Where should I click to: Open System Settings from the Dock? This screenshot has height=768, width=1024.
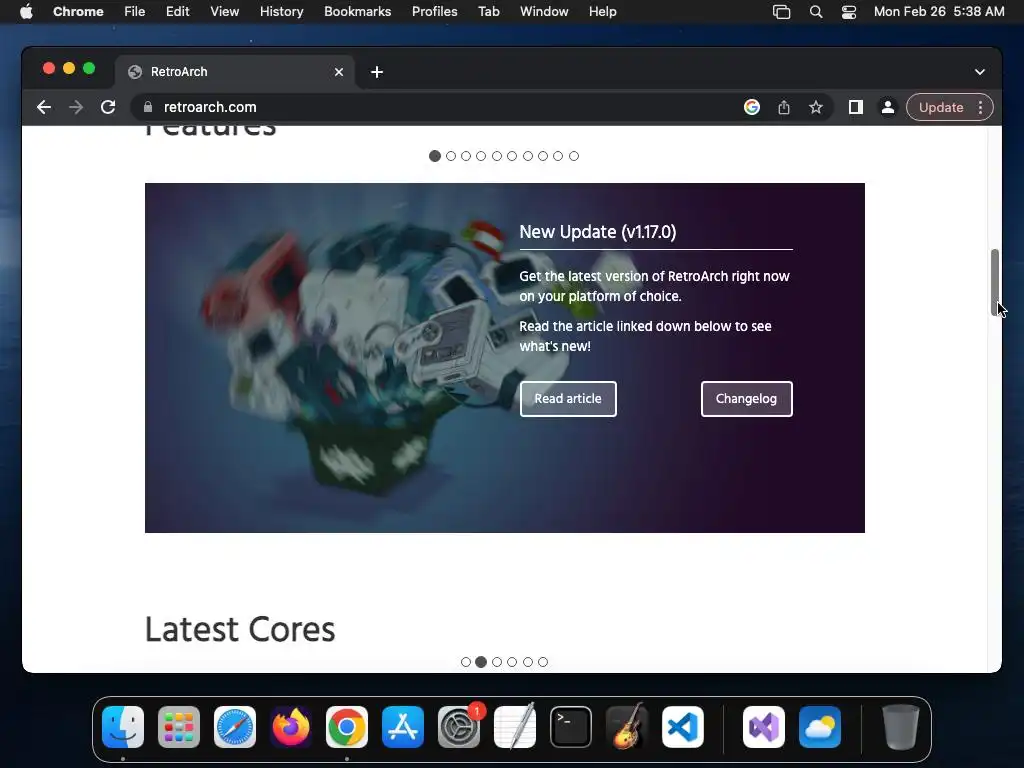[x=458, y=727]
